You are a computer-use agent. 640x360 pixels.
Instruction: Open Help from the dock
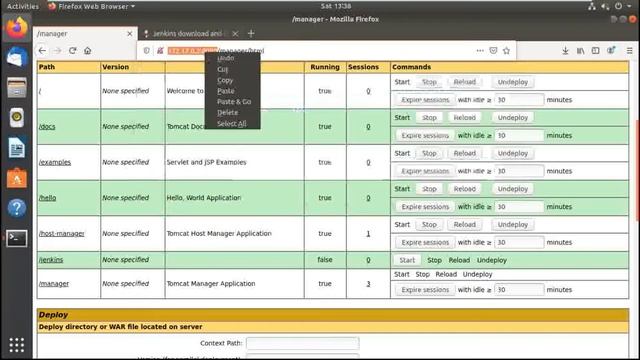tap(17, 208)
